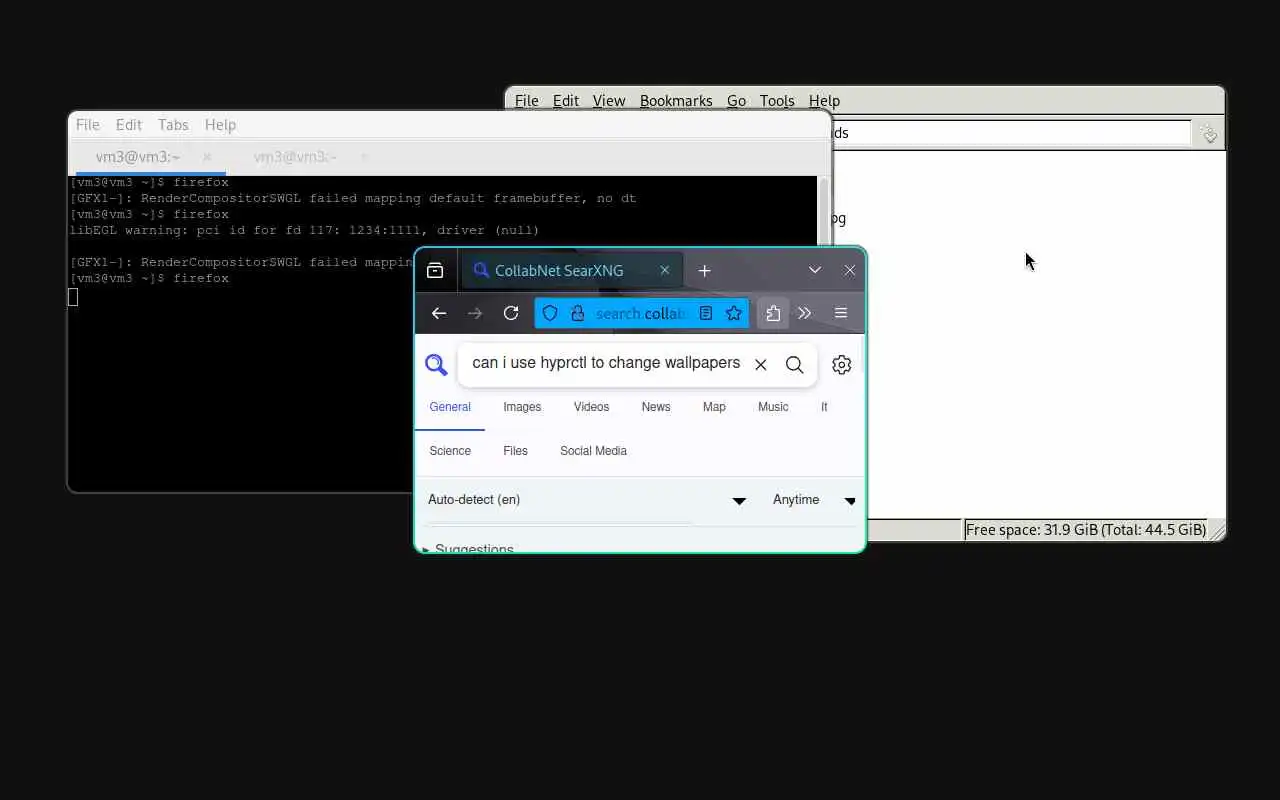Screen dimensions: 1280x800
Task: Open the terminal Tabs menu
Action: 173,125
